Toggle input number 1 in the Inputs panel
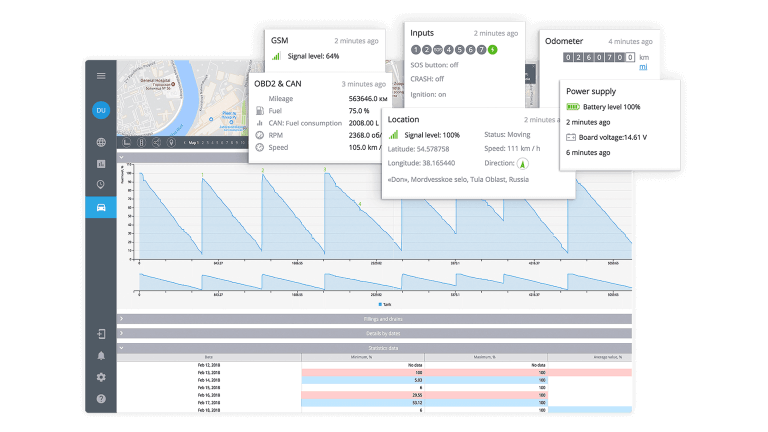 tap(415, 49)
